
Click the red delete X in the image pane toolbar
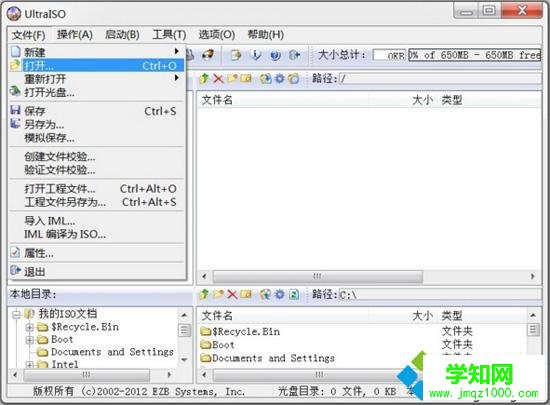tap(218, 78)
